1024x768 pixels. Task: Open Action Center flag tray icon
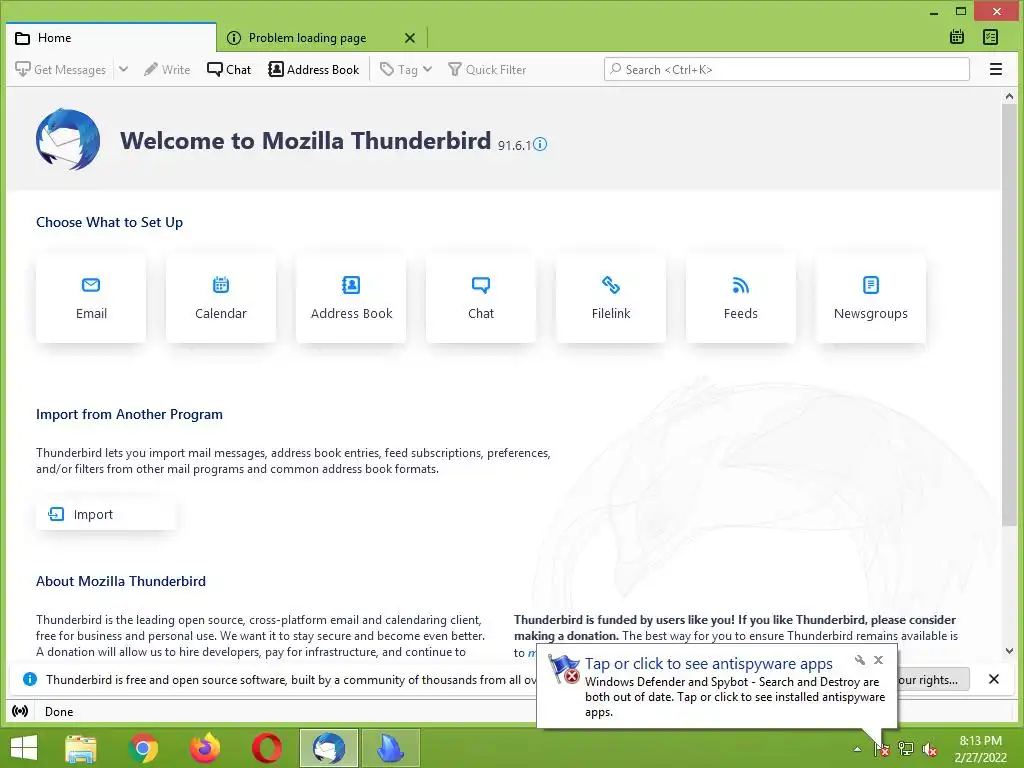click(881, 749)
